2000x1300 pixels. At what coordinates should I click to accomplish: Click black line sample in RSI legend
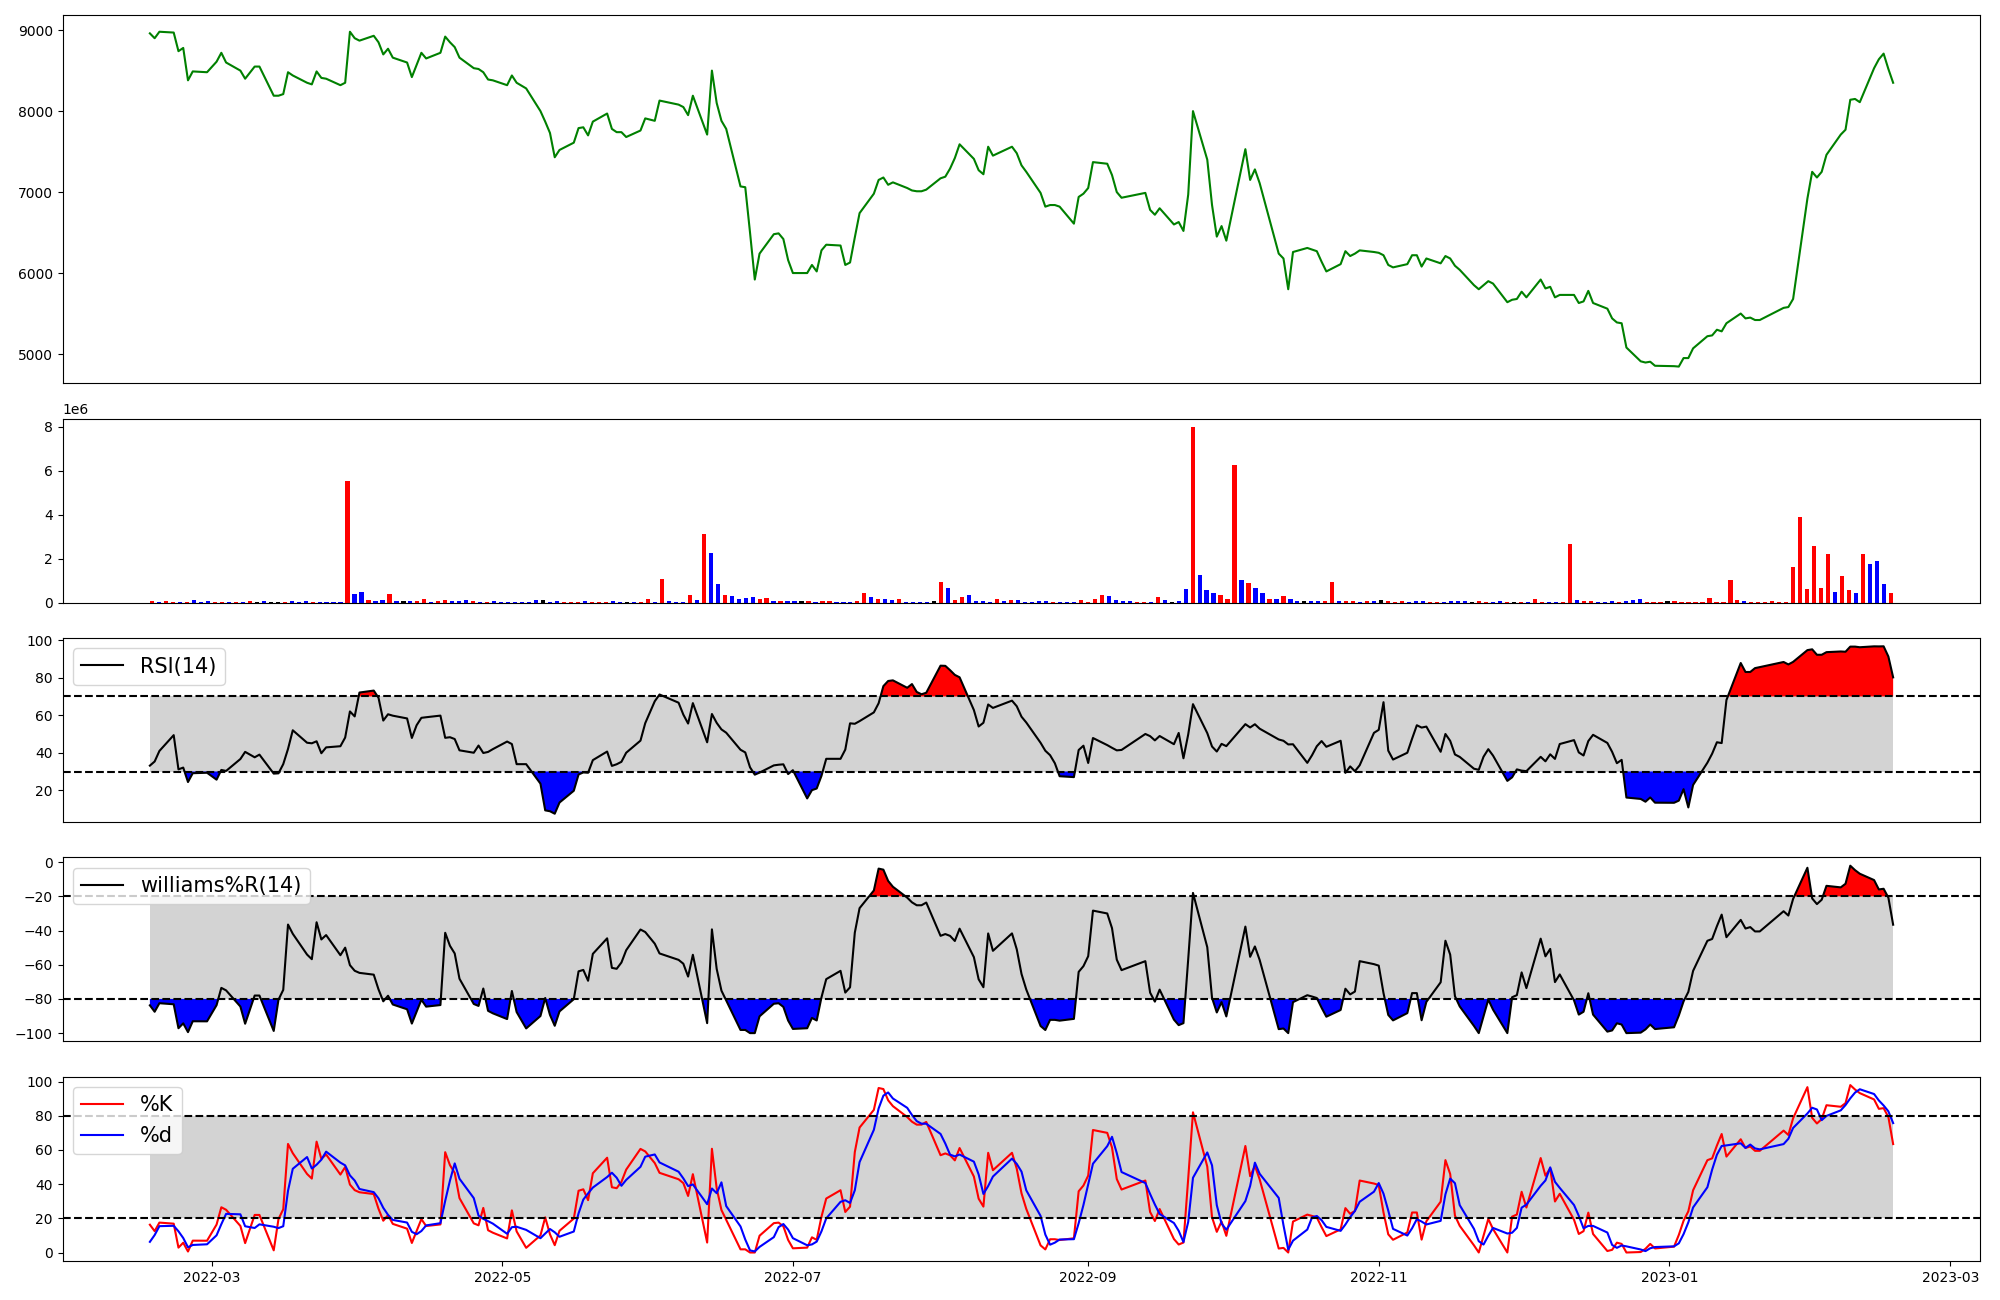coord(102,666)
